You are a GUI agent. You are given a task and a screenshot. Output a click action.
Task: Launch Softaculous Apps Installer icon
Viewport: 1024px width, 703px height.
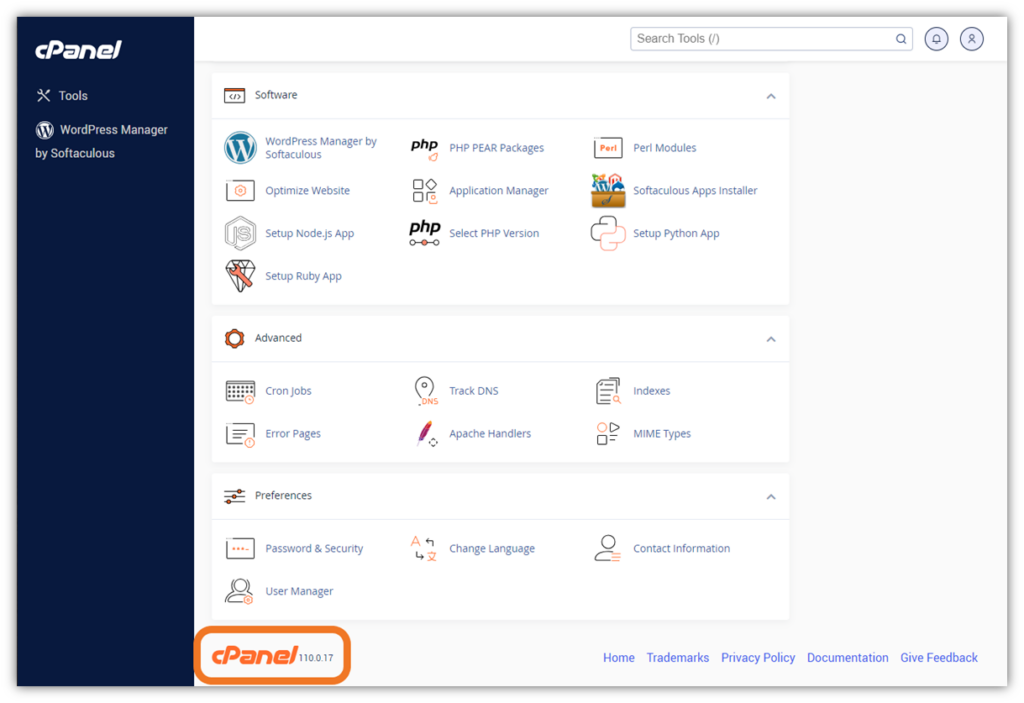608,191
